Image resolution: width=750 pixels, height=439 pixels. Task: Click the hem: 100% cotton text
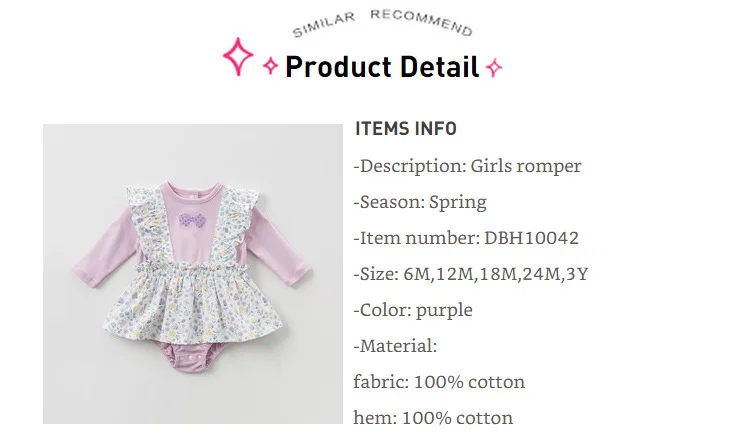pyautogui.click(x=433, y=418)
